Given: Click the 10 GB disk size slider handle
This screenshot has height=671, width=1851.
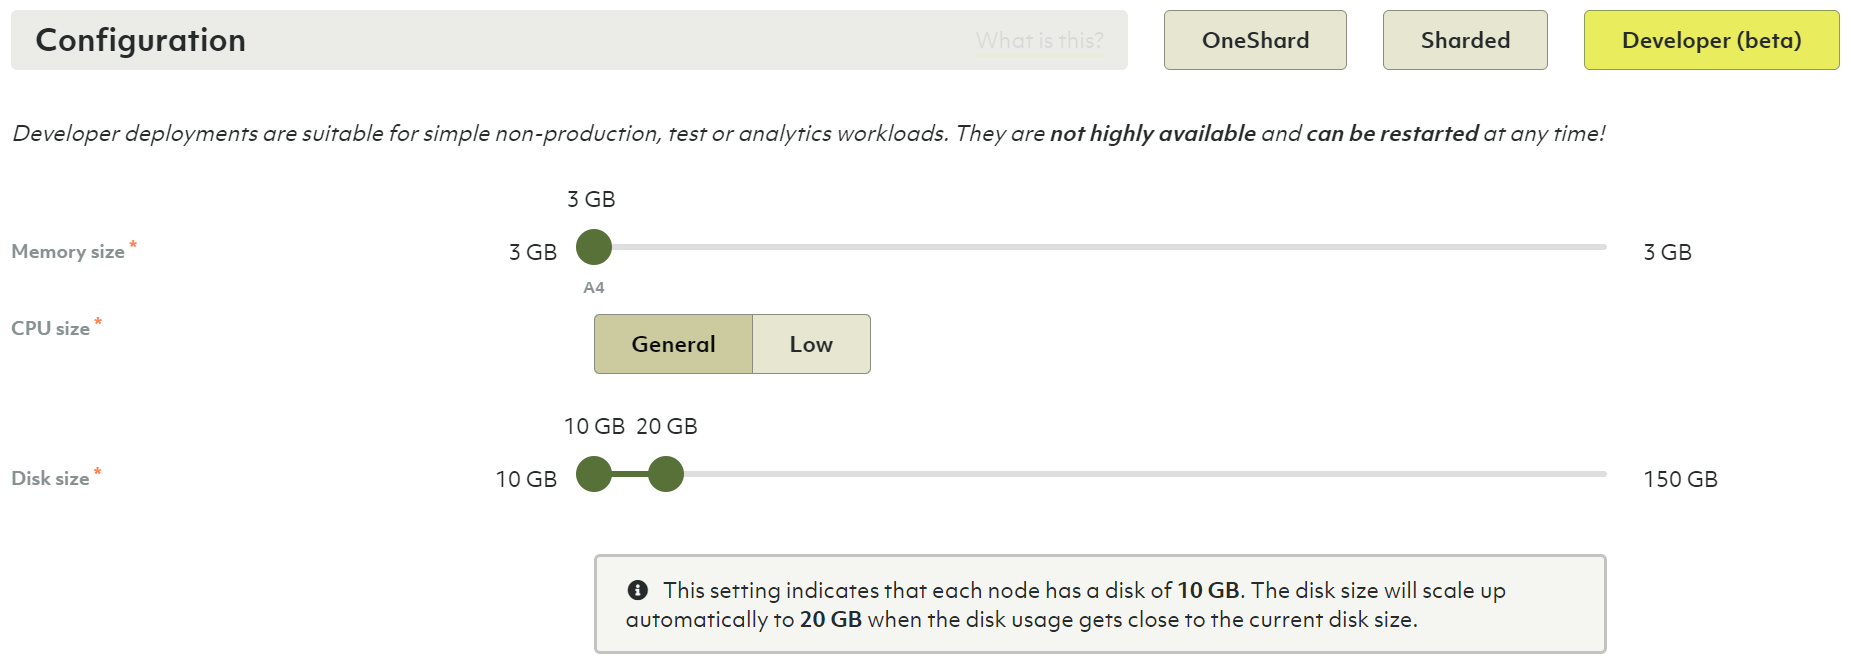Looking at the screenshot, I should click(594, 474).
